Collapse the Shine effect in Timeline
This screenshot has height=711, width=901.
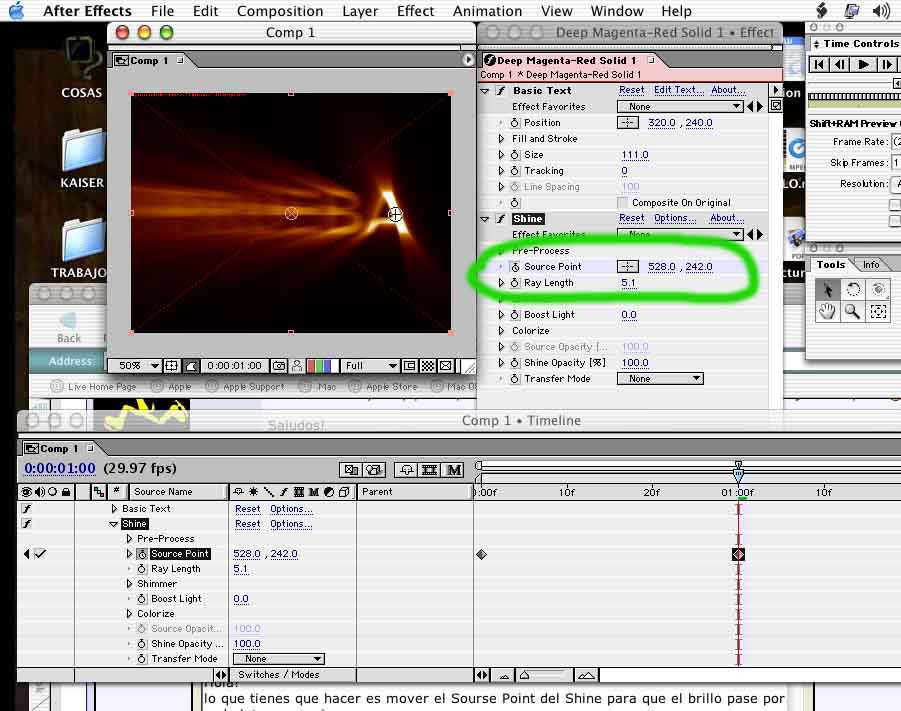click(113, 524)
